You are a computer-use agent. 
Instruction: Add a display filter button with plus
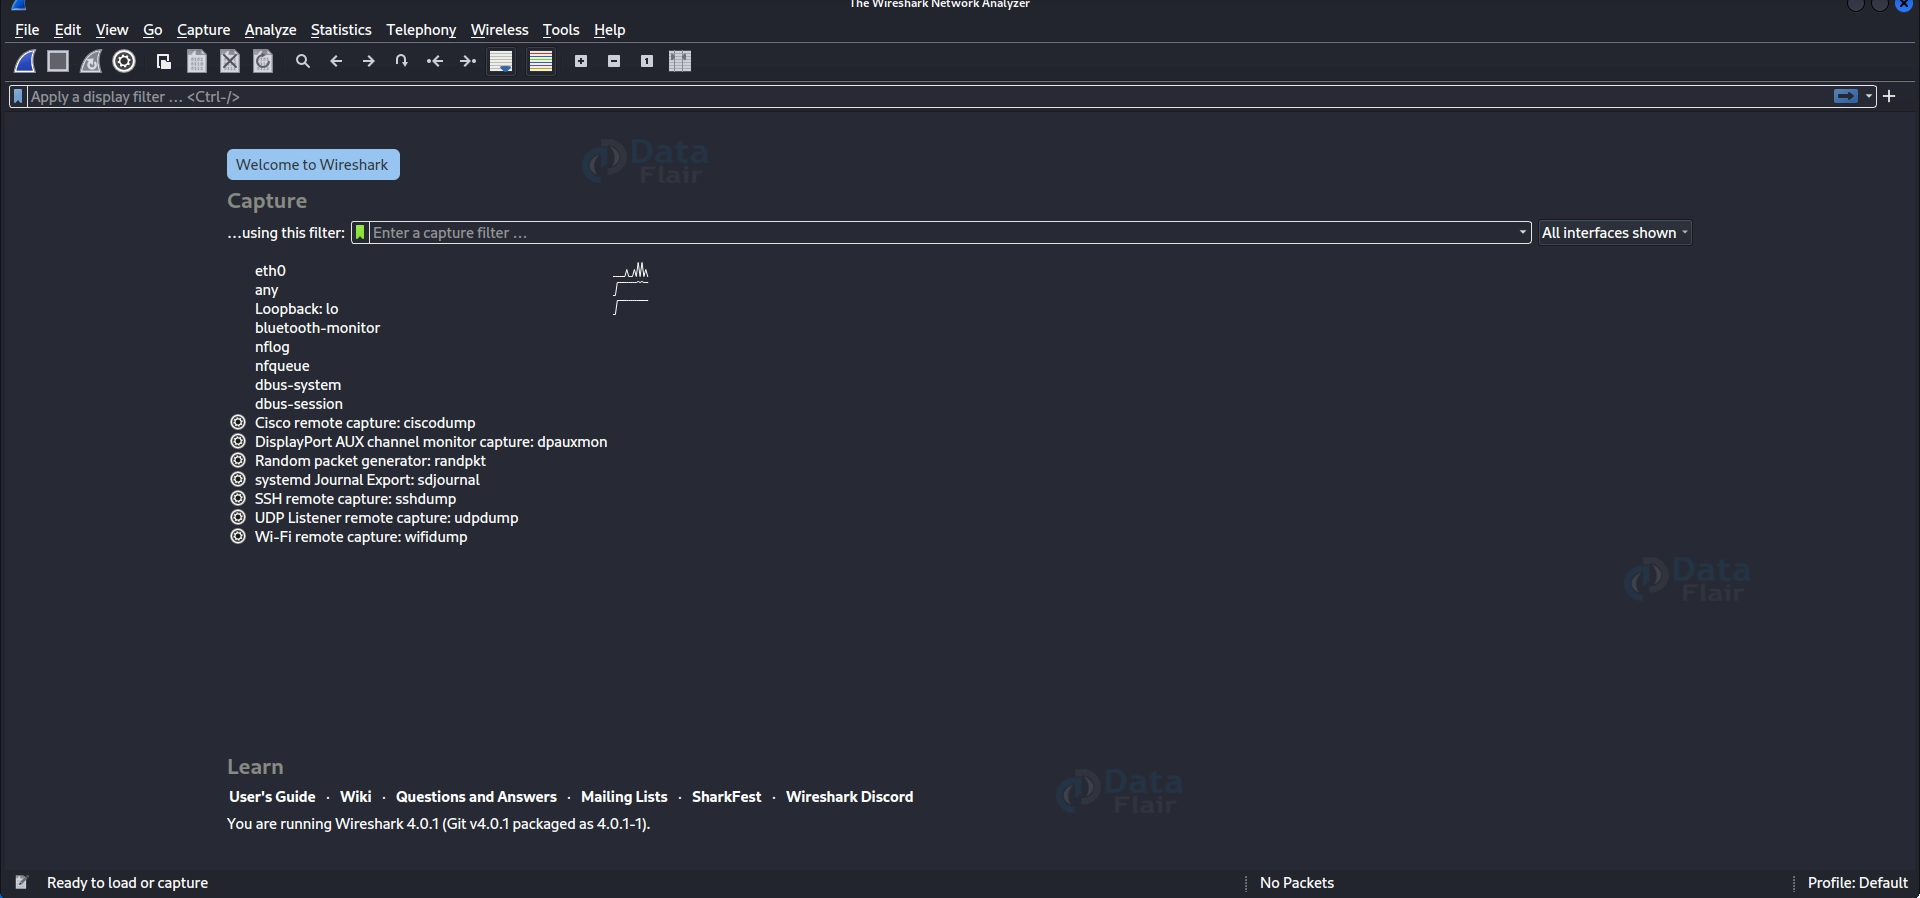point(1889,97)
